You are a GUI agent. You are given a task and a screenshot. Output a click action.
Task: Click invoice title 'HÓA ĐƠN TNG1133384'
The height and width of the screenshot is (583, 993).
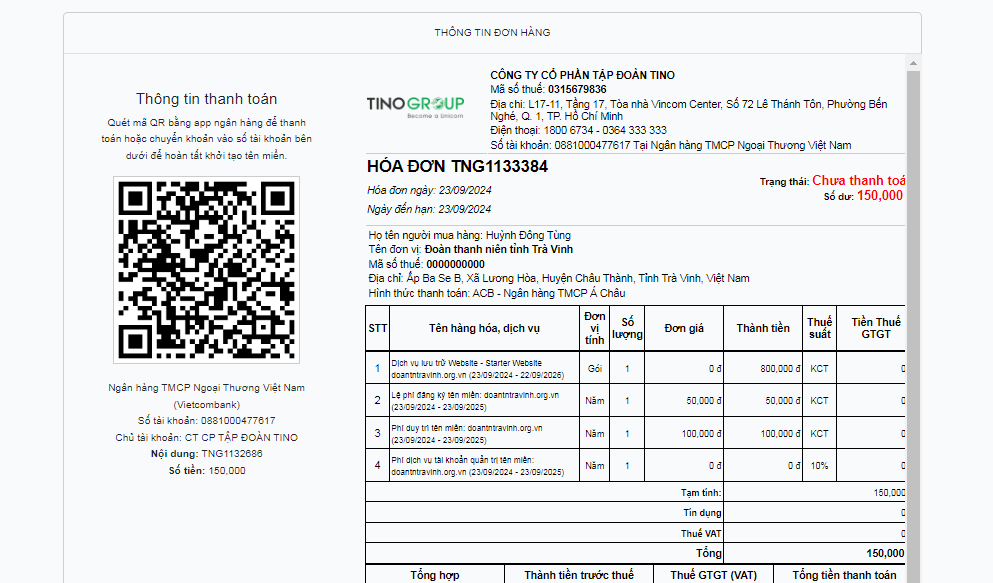[x=457, y=166]
